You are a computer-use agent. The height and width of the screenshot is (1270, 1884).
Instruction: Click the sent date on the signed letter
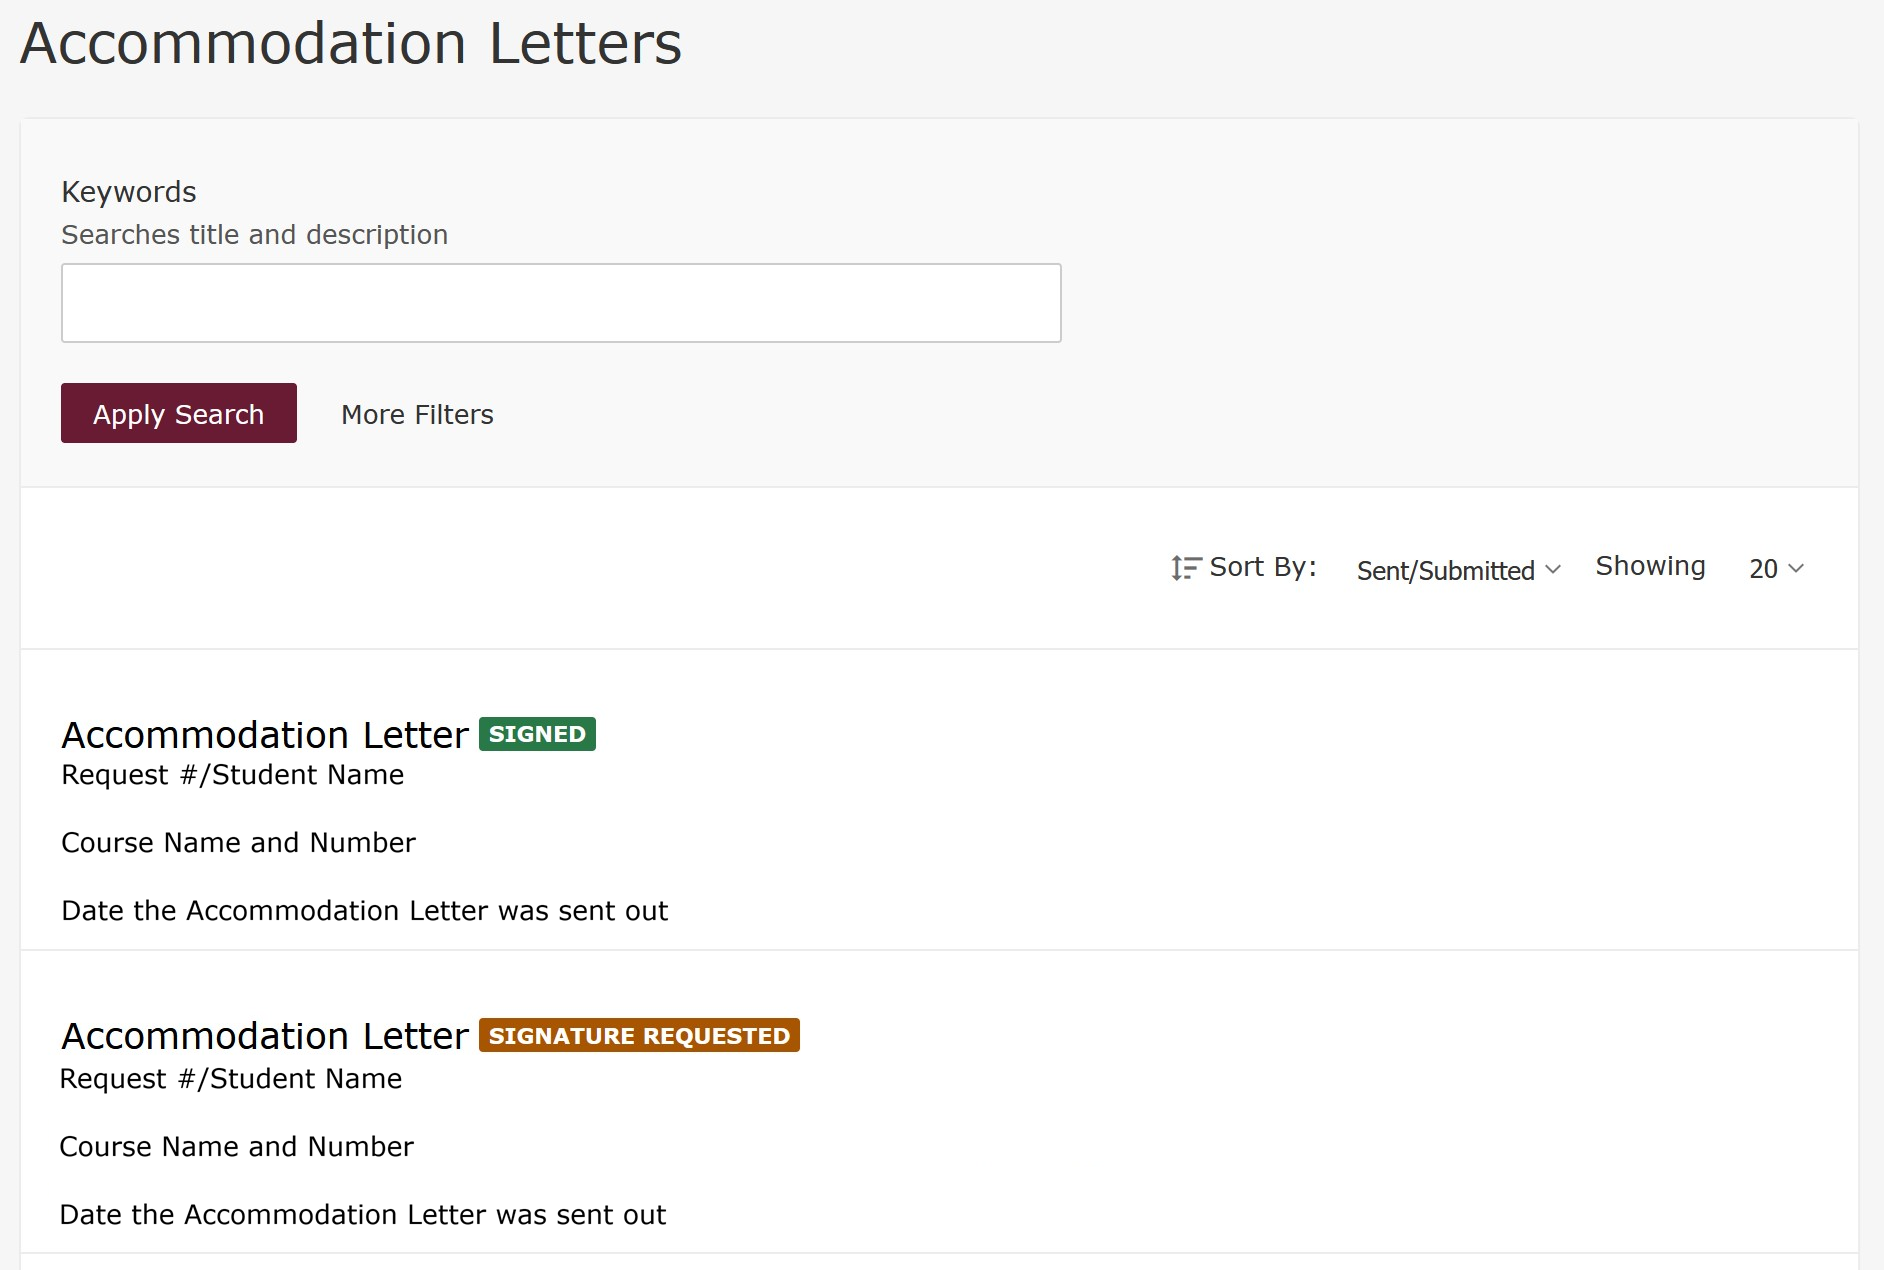[365, 910]
